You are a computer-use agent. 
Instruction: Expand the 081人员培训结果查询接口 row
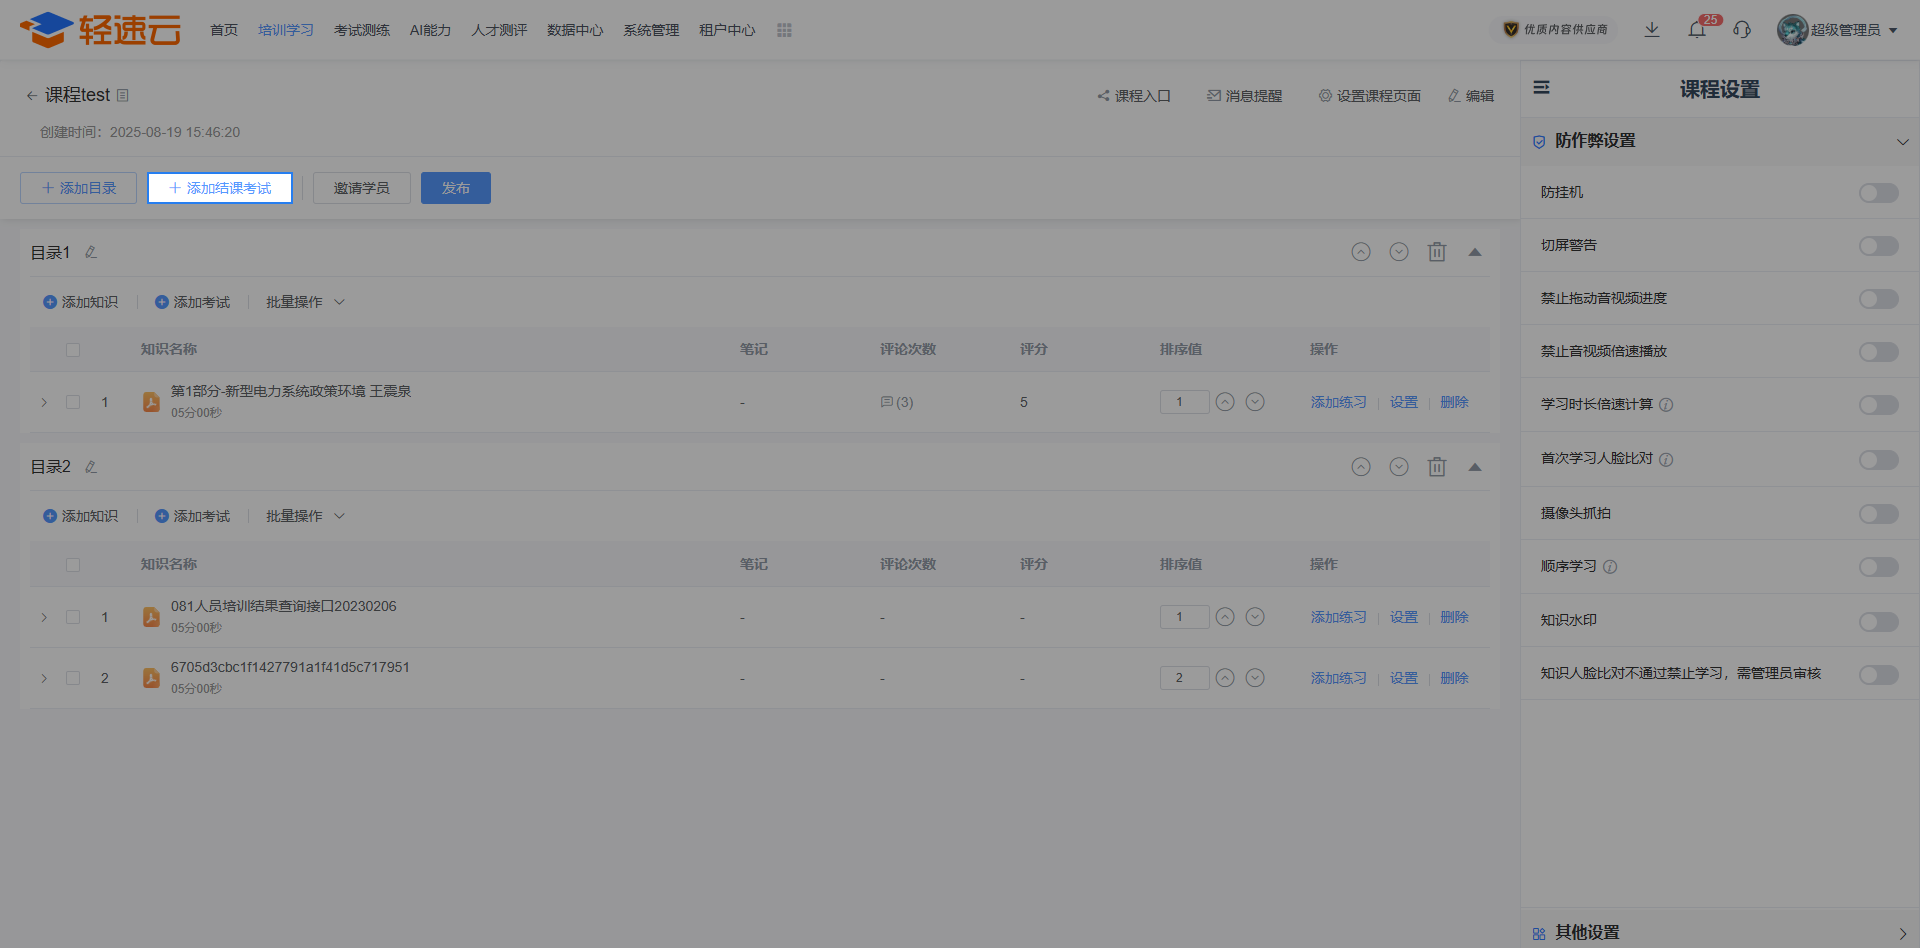point(44,618)
